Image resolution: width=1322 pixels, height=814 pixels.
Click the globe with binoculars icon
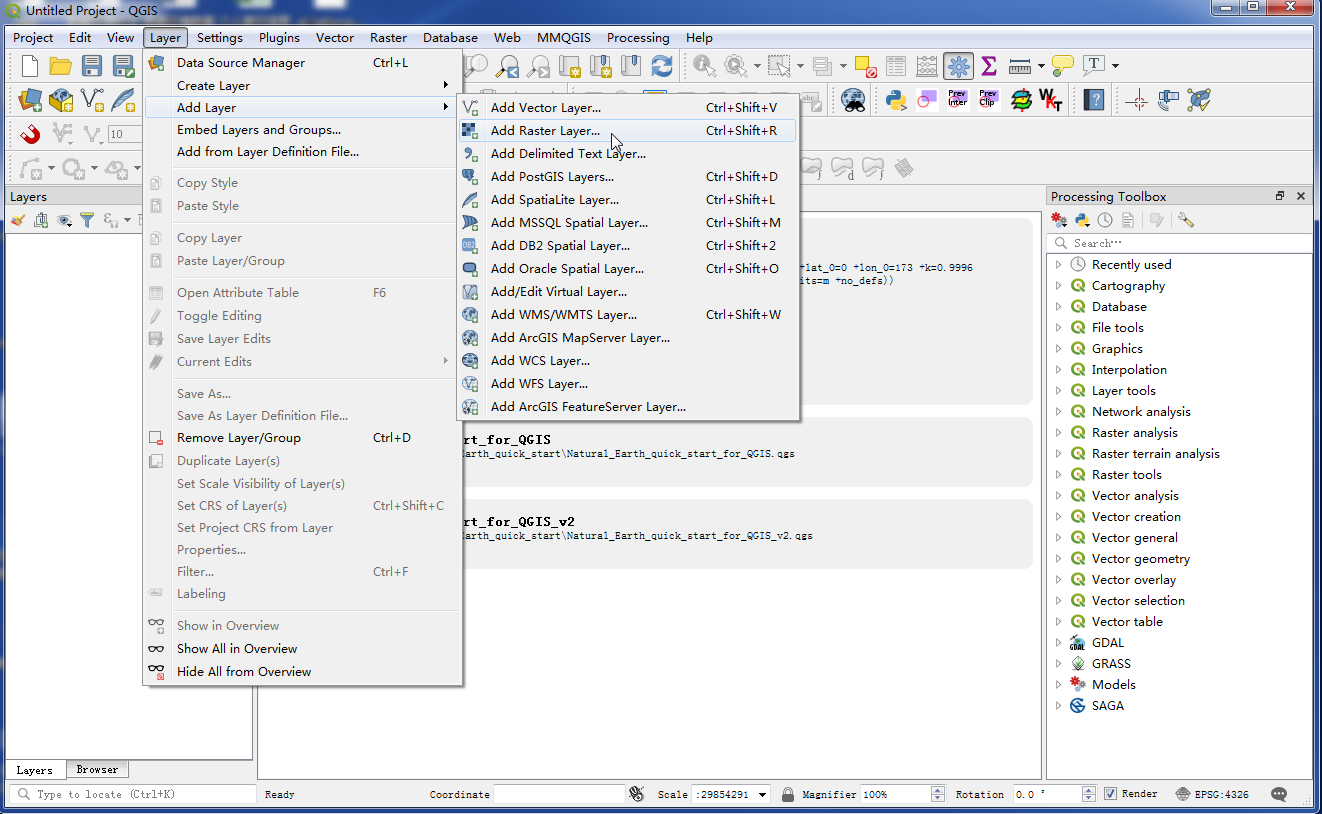[853, 100]
